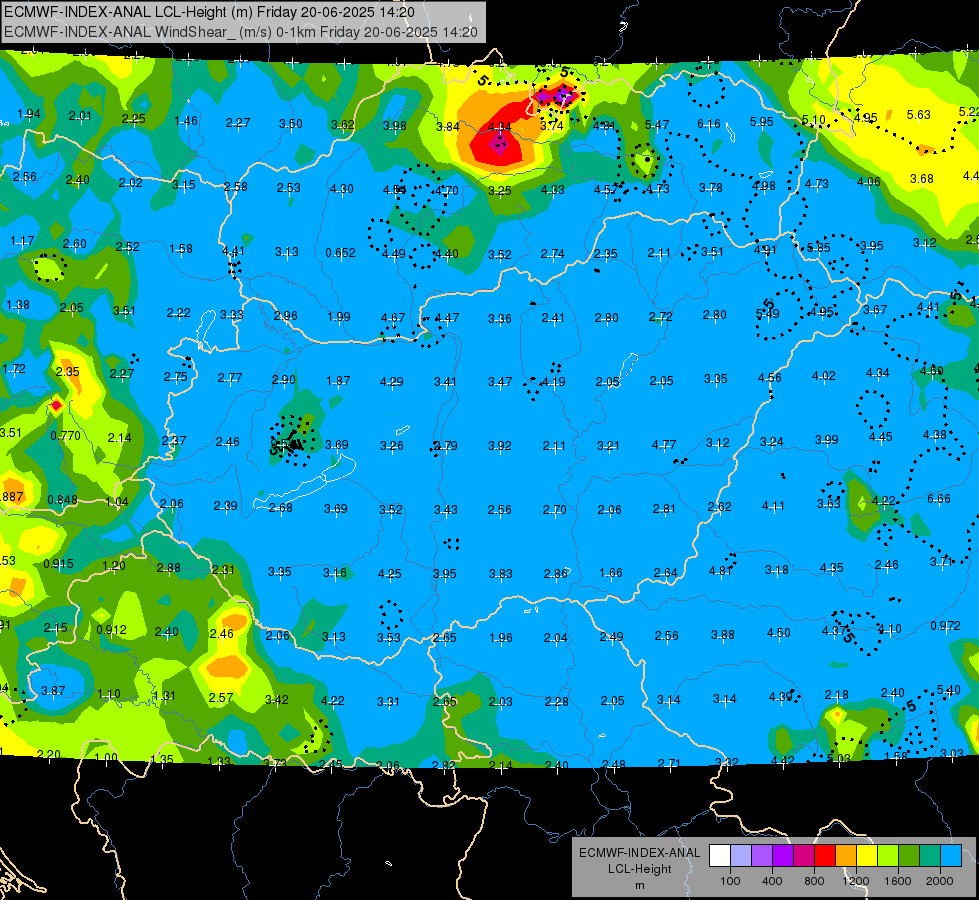Click the wind shear value 3.68
The height and width of the screenshot is (900, 979).
tap(922, 179)
